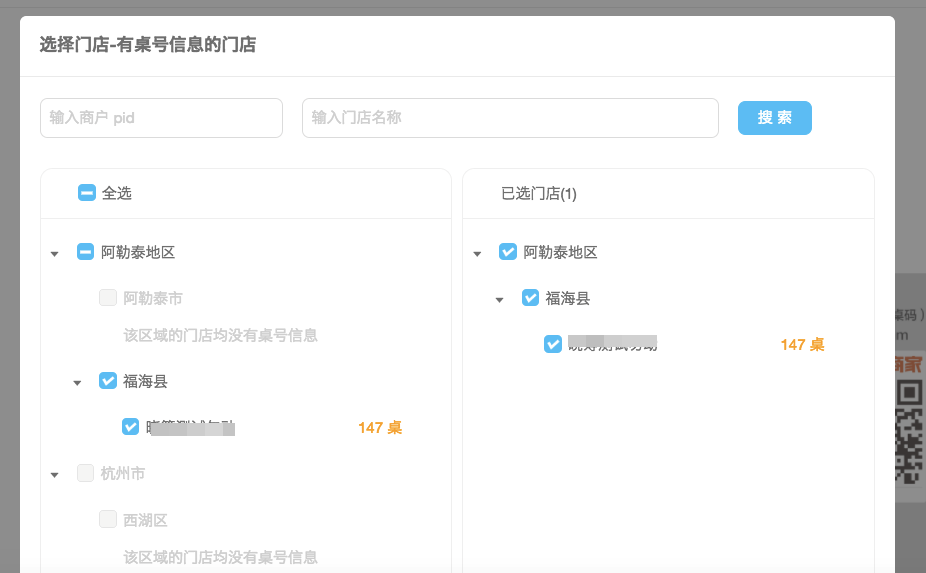The width and height of the screenshot is (926, 573).
Task: Select the 福海县 label in left tree
Action: click(x=145, y=381)
